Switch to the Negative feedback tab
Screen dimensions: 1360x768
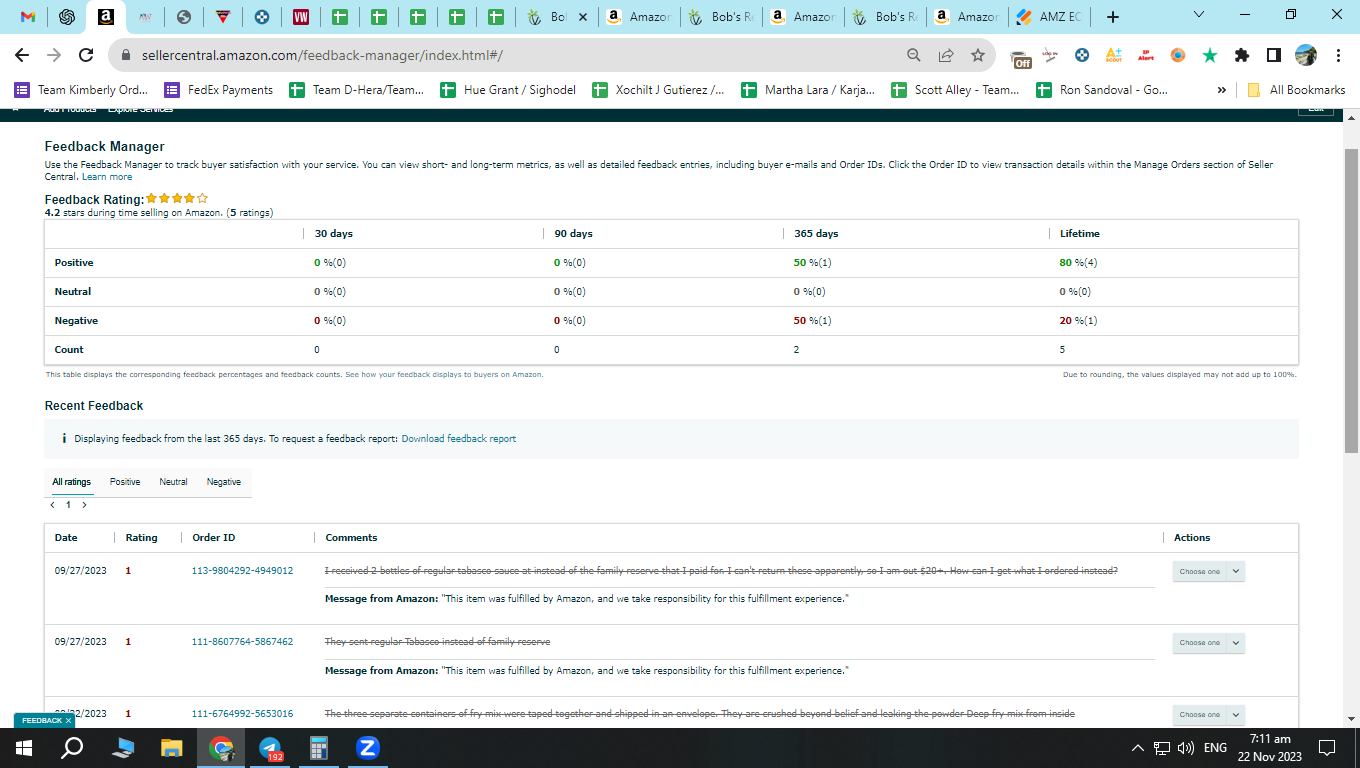click(224, 482)
